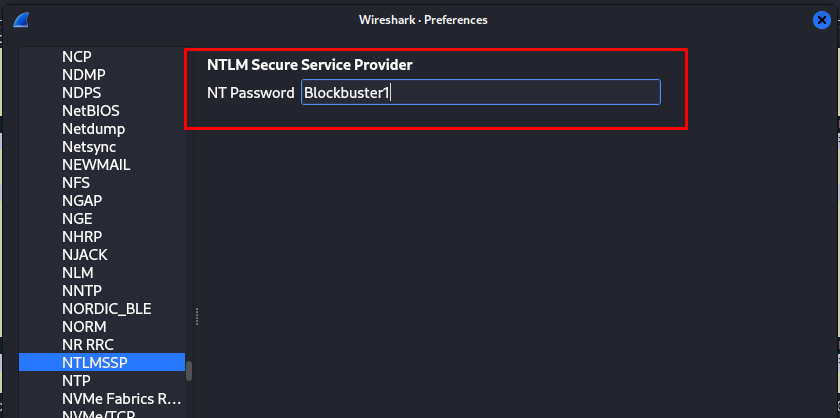The height and width of the screenshot is (418, 840).
Task: Select NCP protocol entry
Action: tap(77, 57)
